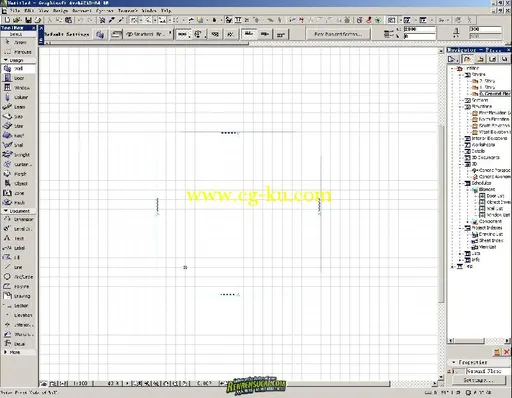Image resolution: width=512 pixels, height=398 pixels.
Task: Select the Level Dimension tool
Action: (19, 229)
